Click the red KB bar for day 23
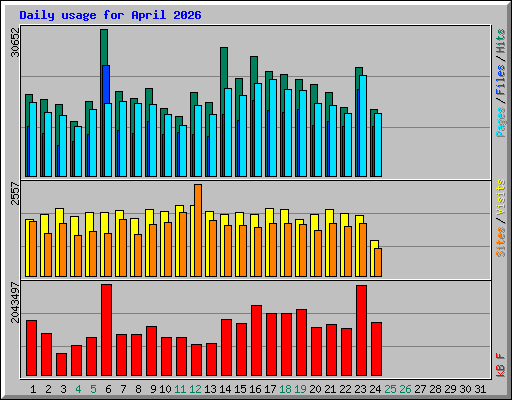 pos(361,330)
